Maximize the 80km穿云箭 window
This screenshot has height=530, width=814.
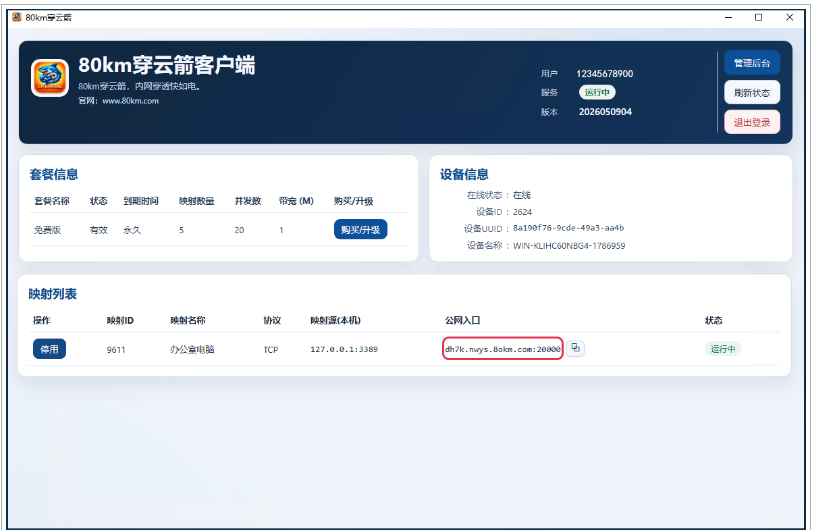coord(758,17)
